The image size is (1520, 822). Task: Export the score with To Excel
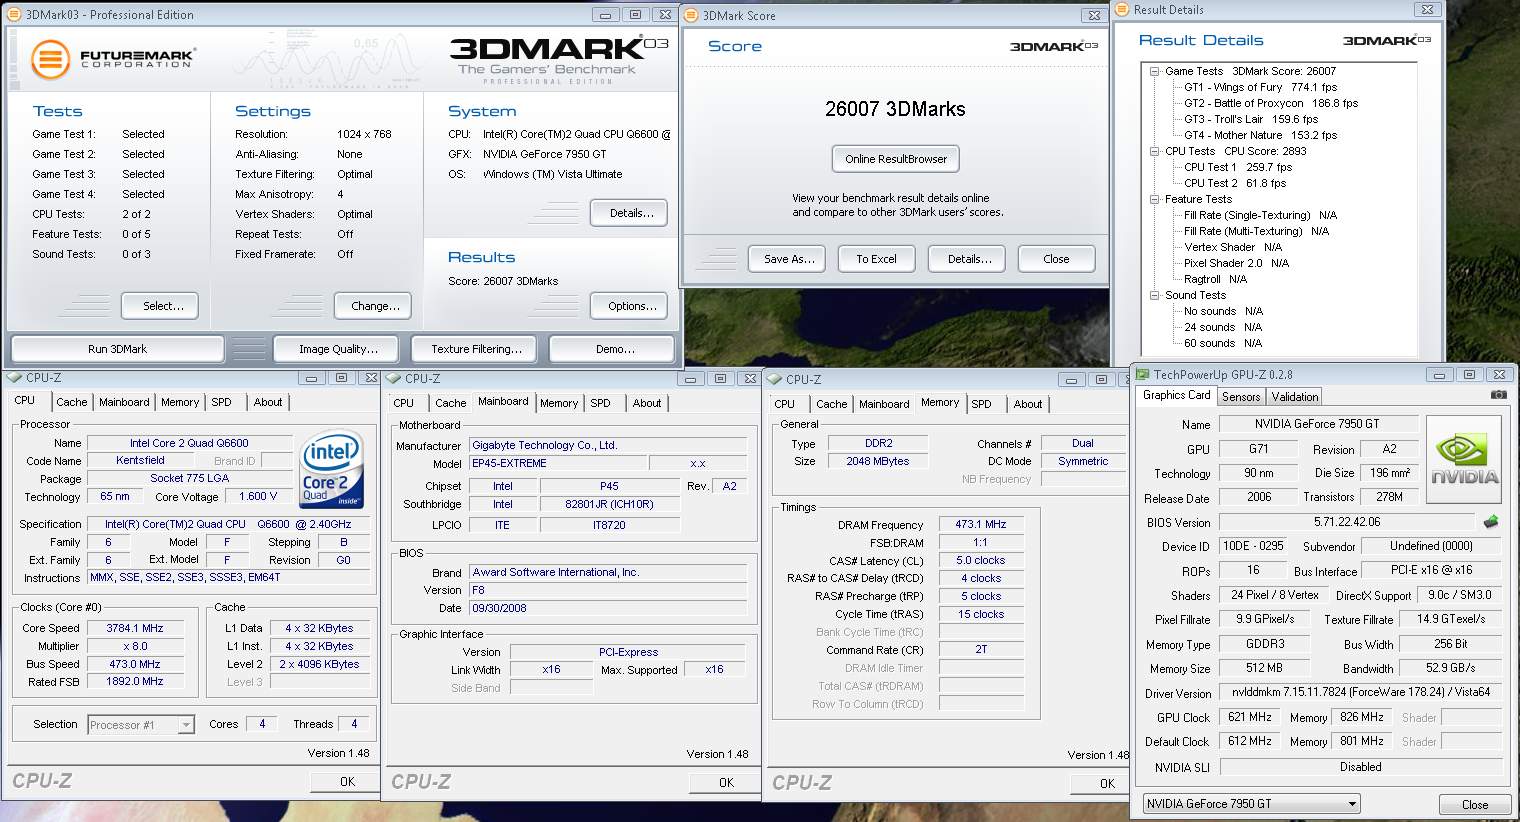876,259
